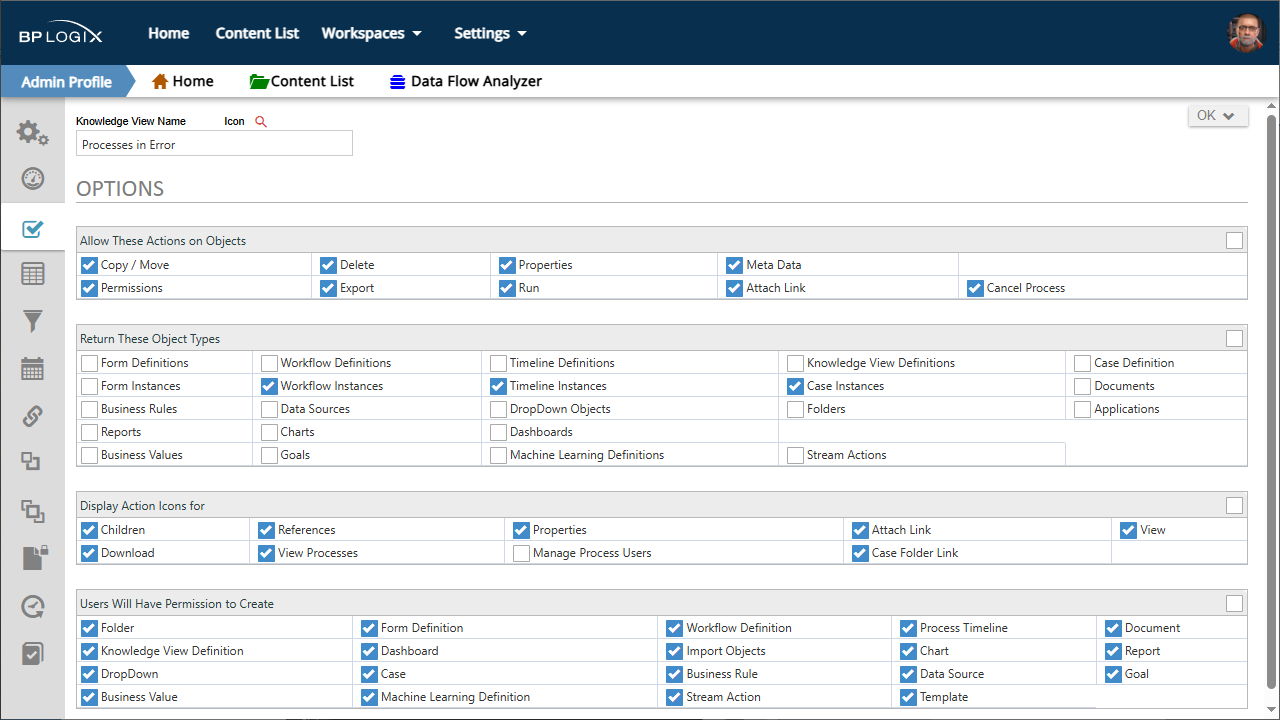
Task: Select the funnel filter sidebar icon
Action: (33, 321)
